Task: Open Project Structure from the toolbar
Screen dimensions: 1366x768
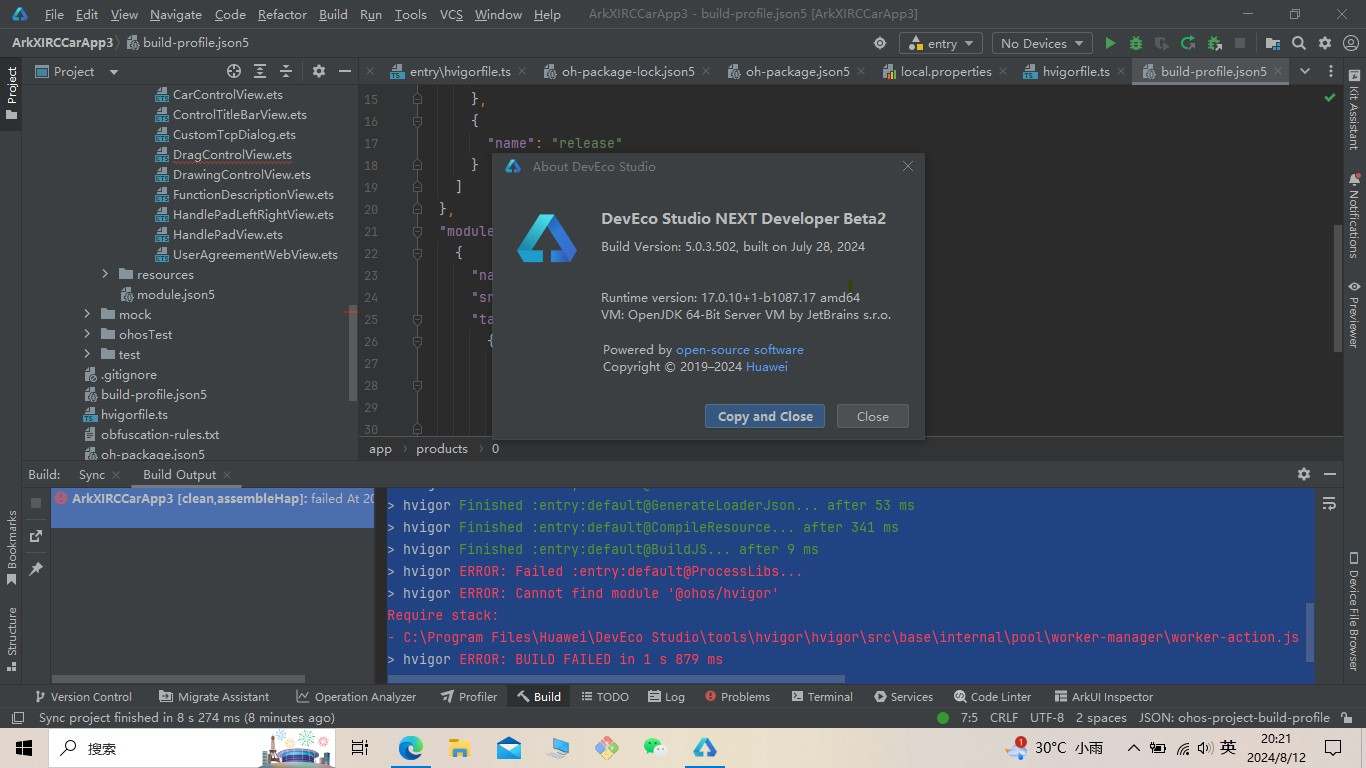Action: coord(1272,43)
